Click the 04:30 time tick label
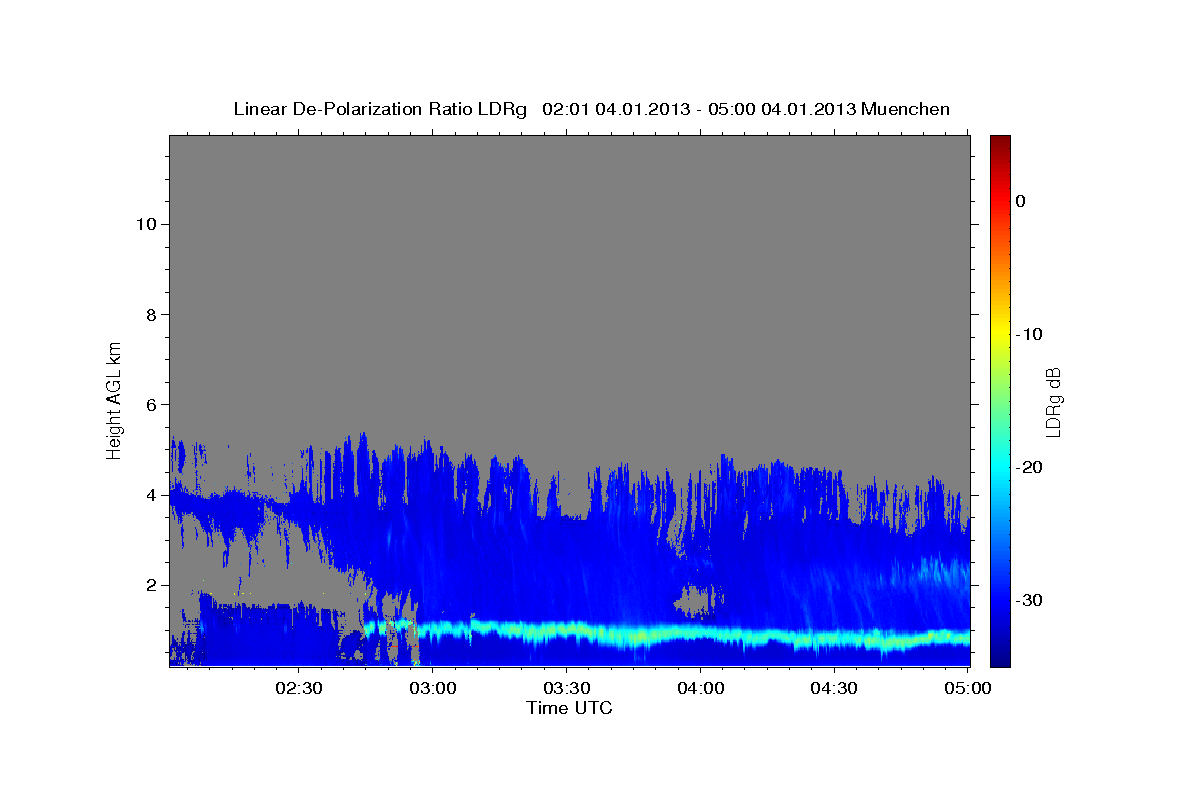Image resolution: width=1200 pixels, height=800 pixels. [834, 689]
